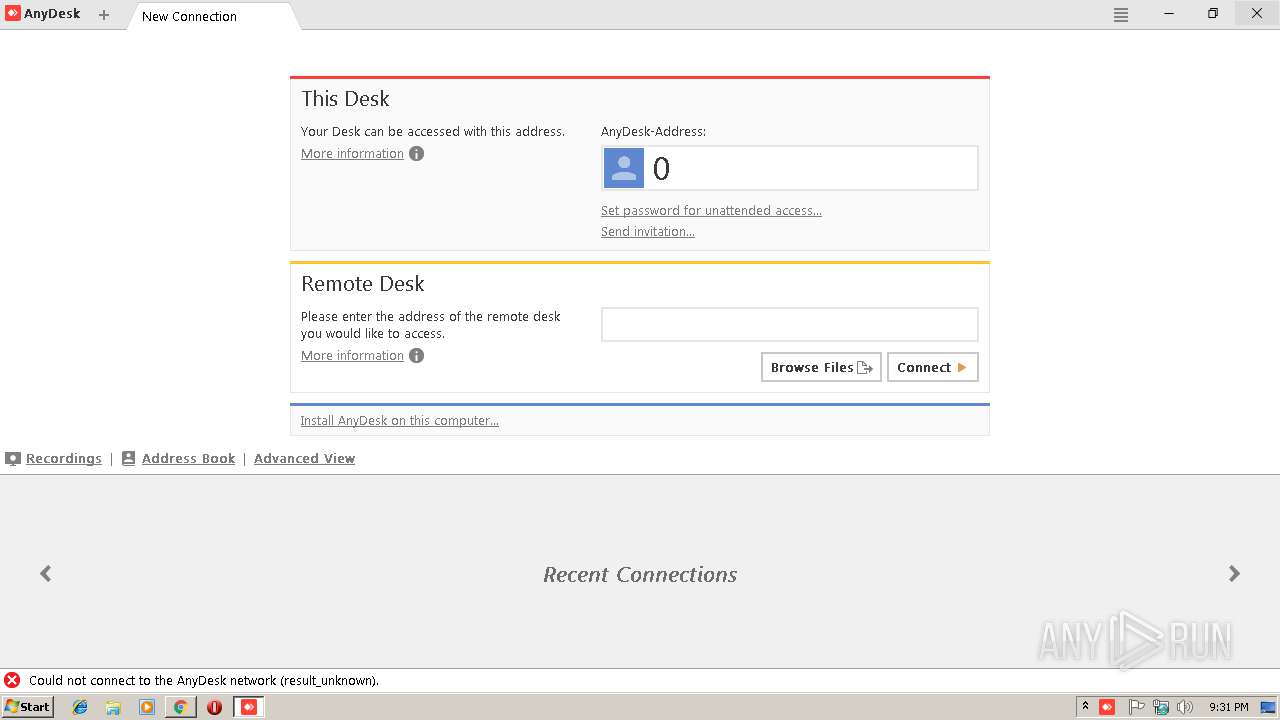Click AnyDesk icon in system tray
Viewport: 1280px width, 720px height.
point(1107,707)
